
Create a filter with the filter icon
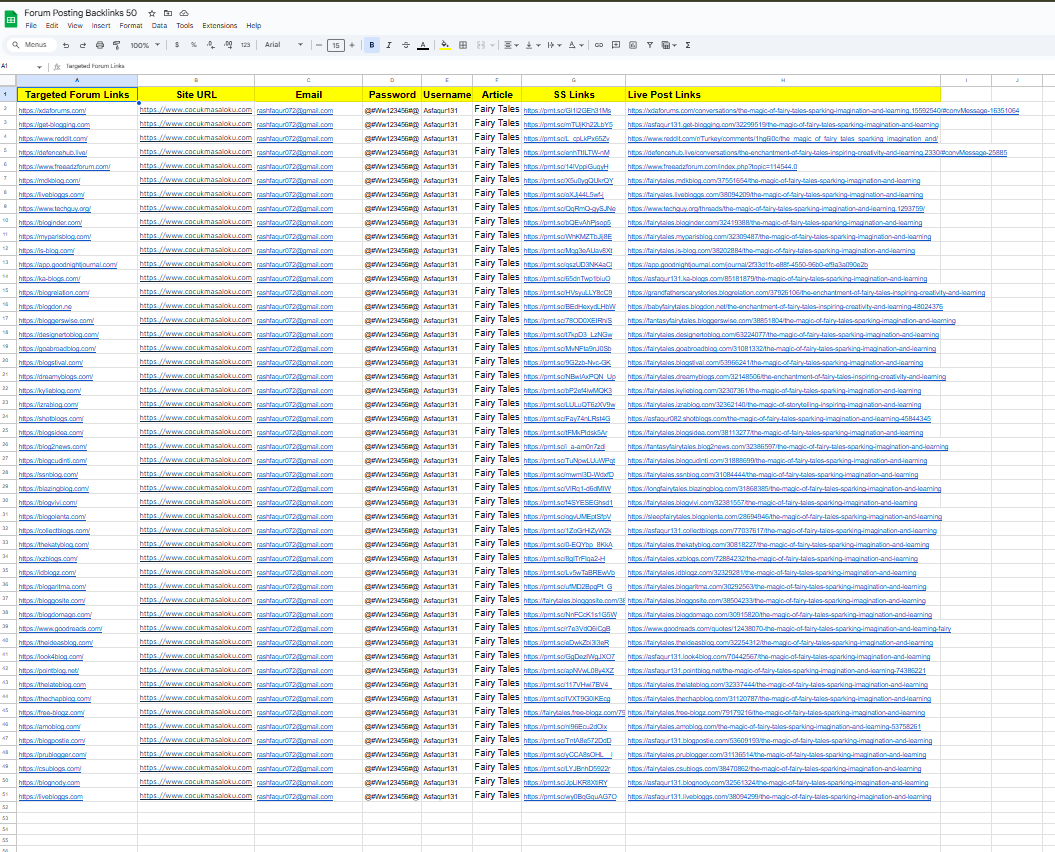649,45
